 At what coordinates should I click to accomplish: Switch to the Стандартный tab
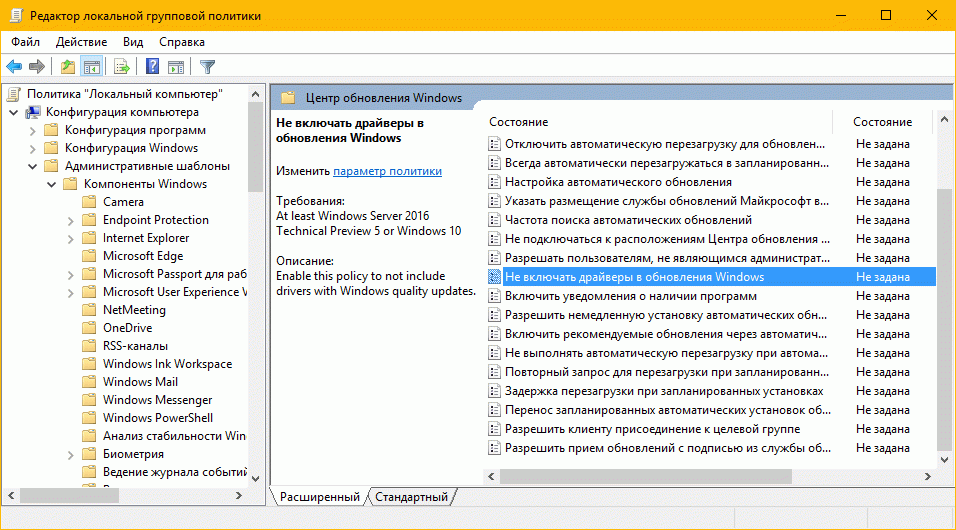coord(411,497)
